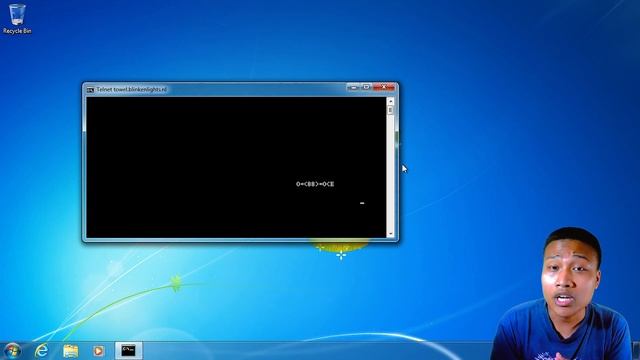
Task: Click the Telnet window system menu icon
Action: (x=90, y=89)
